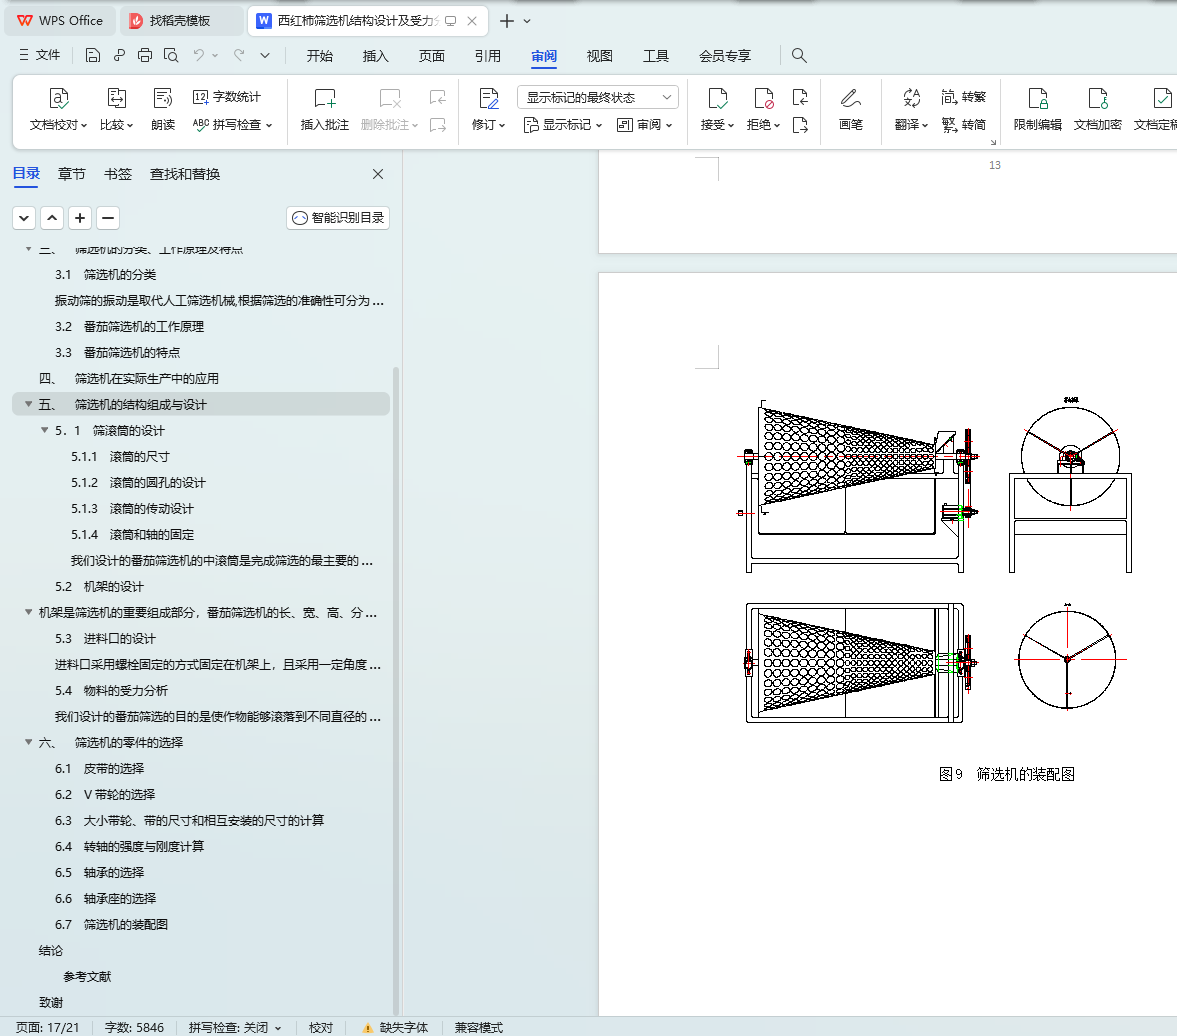
Task: Open the 文档校对 proofreading tool
Action: (x=59, y=110)
